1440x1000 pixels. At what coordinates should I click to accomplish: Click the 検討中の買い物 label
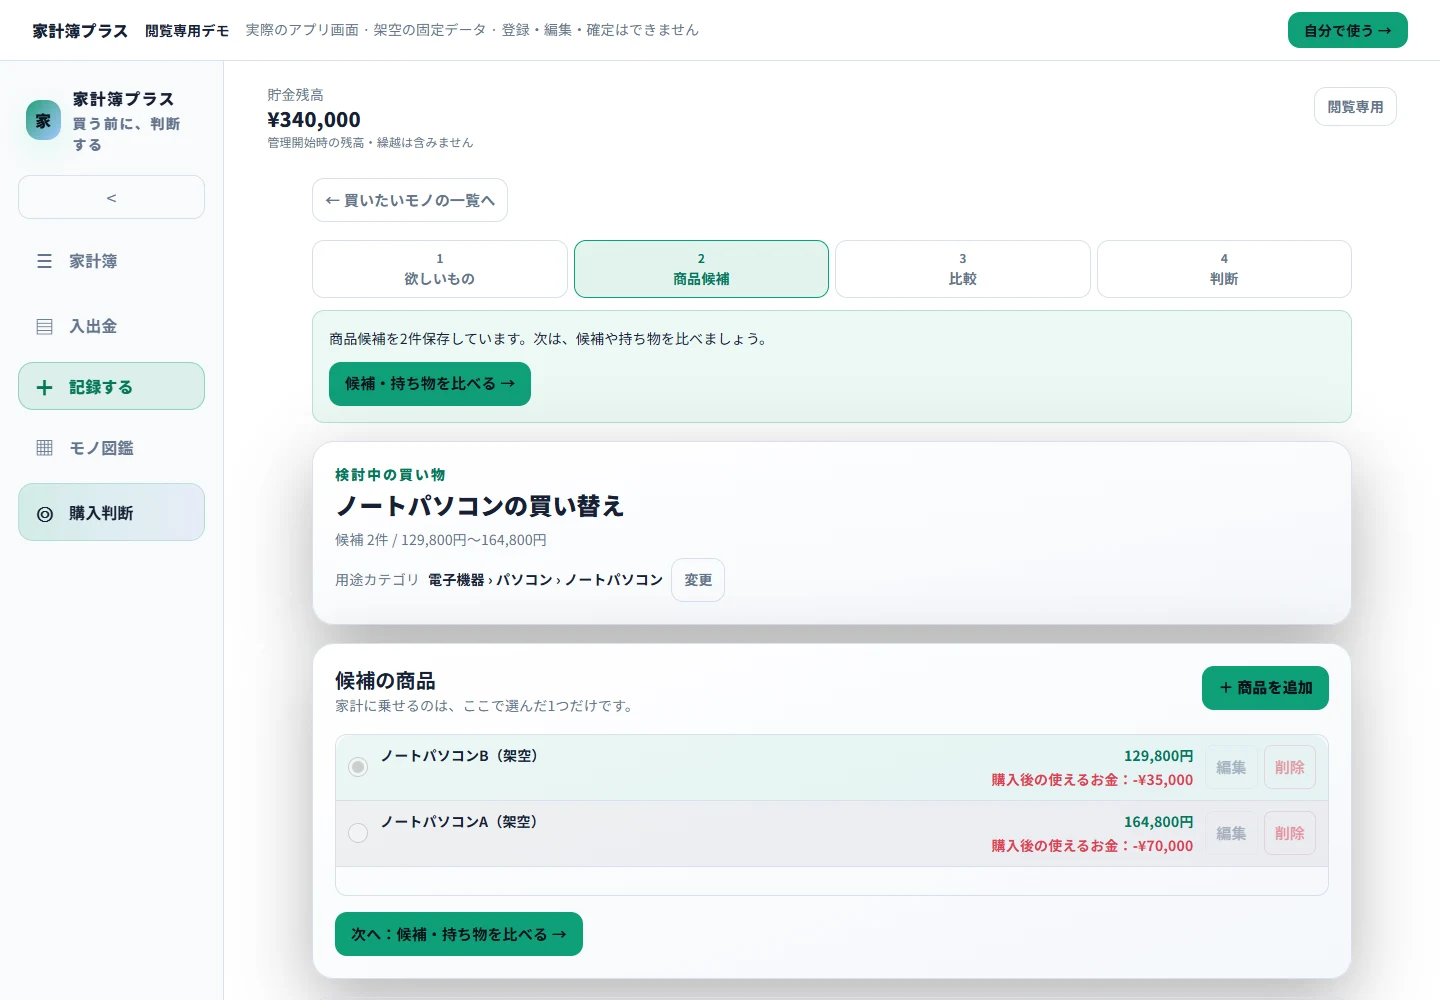pos(390,475)
